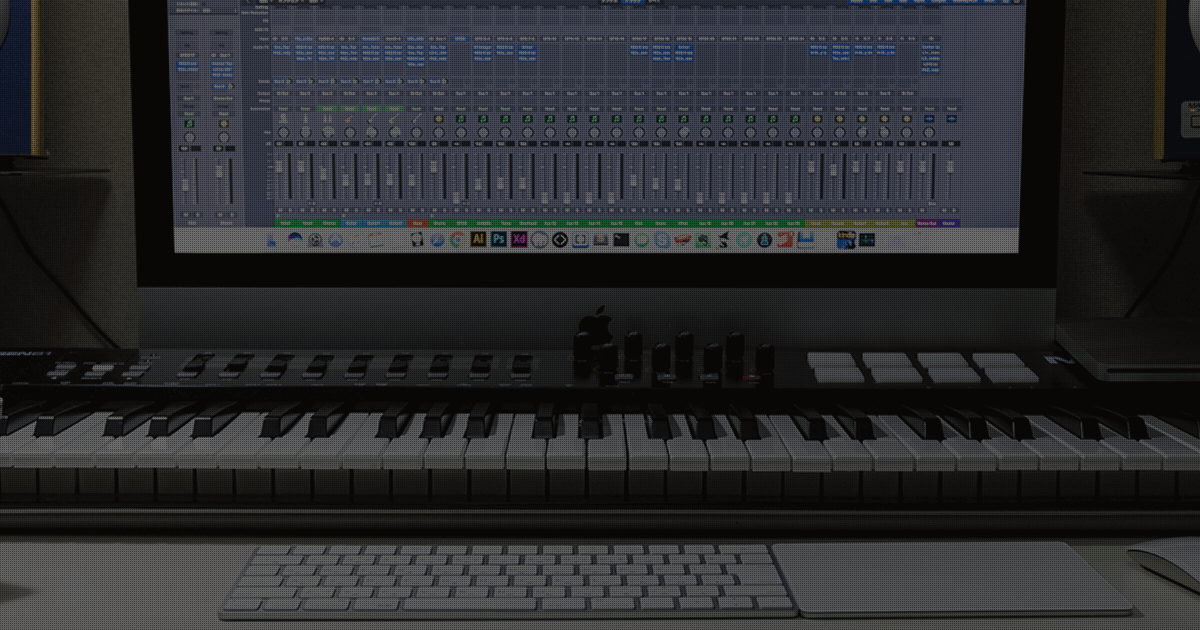Open Safari from the Dock
The height and width of the screenshot is (630, 1200).
(x=437, y=240)
